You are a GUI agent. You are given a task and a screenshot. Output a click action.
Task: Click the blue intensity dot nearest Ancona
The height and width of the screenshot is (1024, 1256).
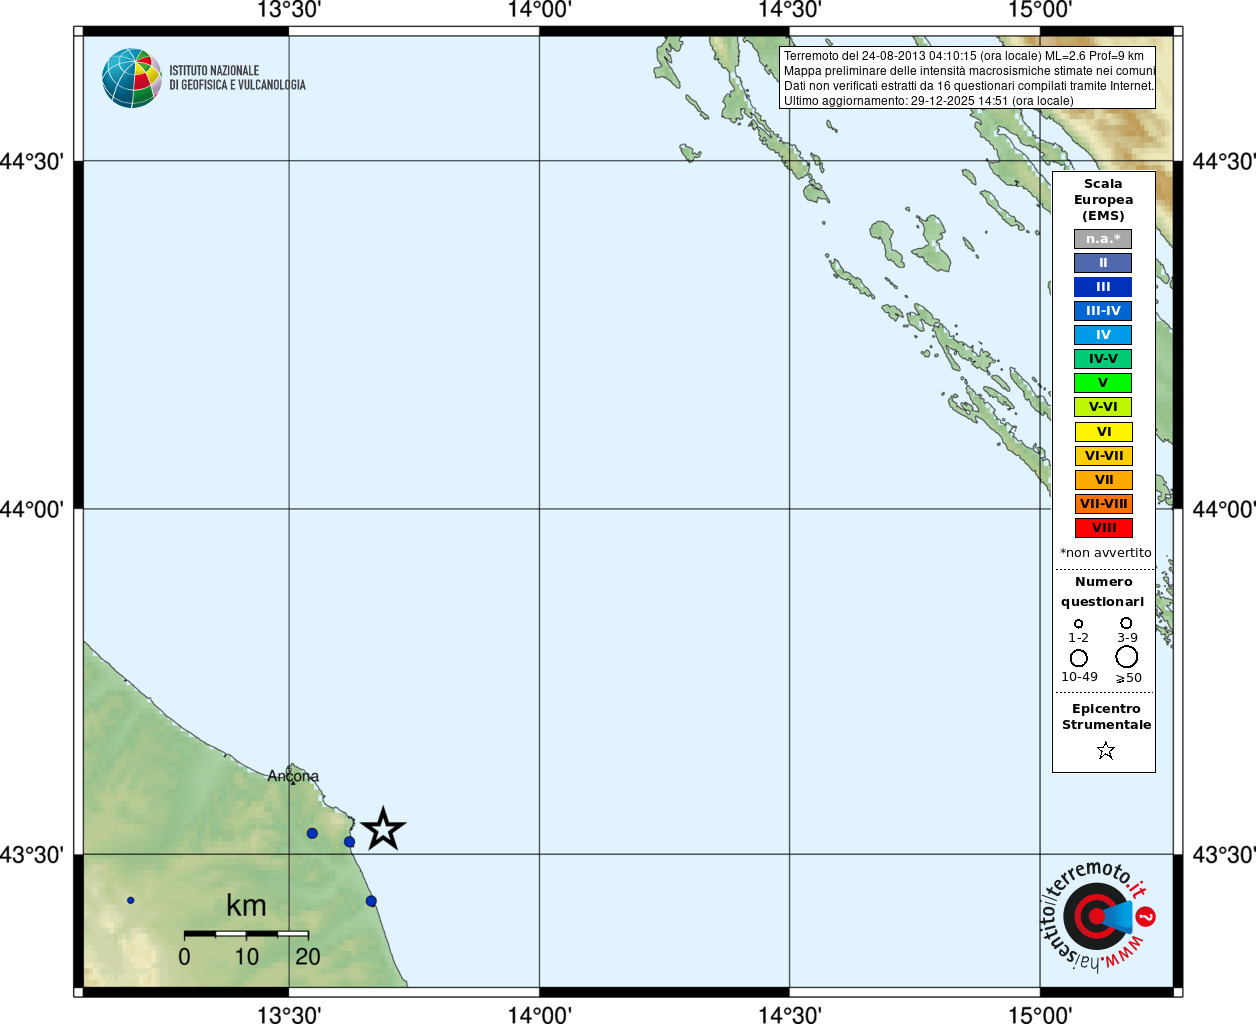[312, 833]
